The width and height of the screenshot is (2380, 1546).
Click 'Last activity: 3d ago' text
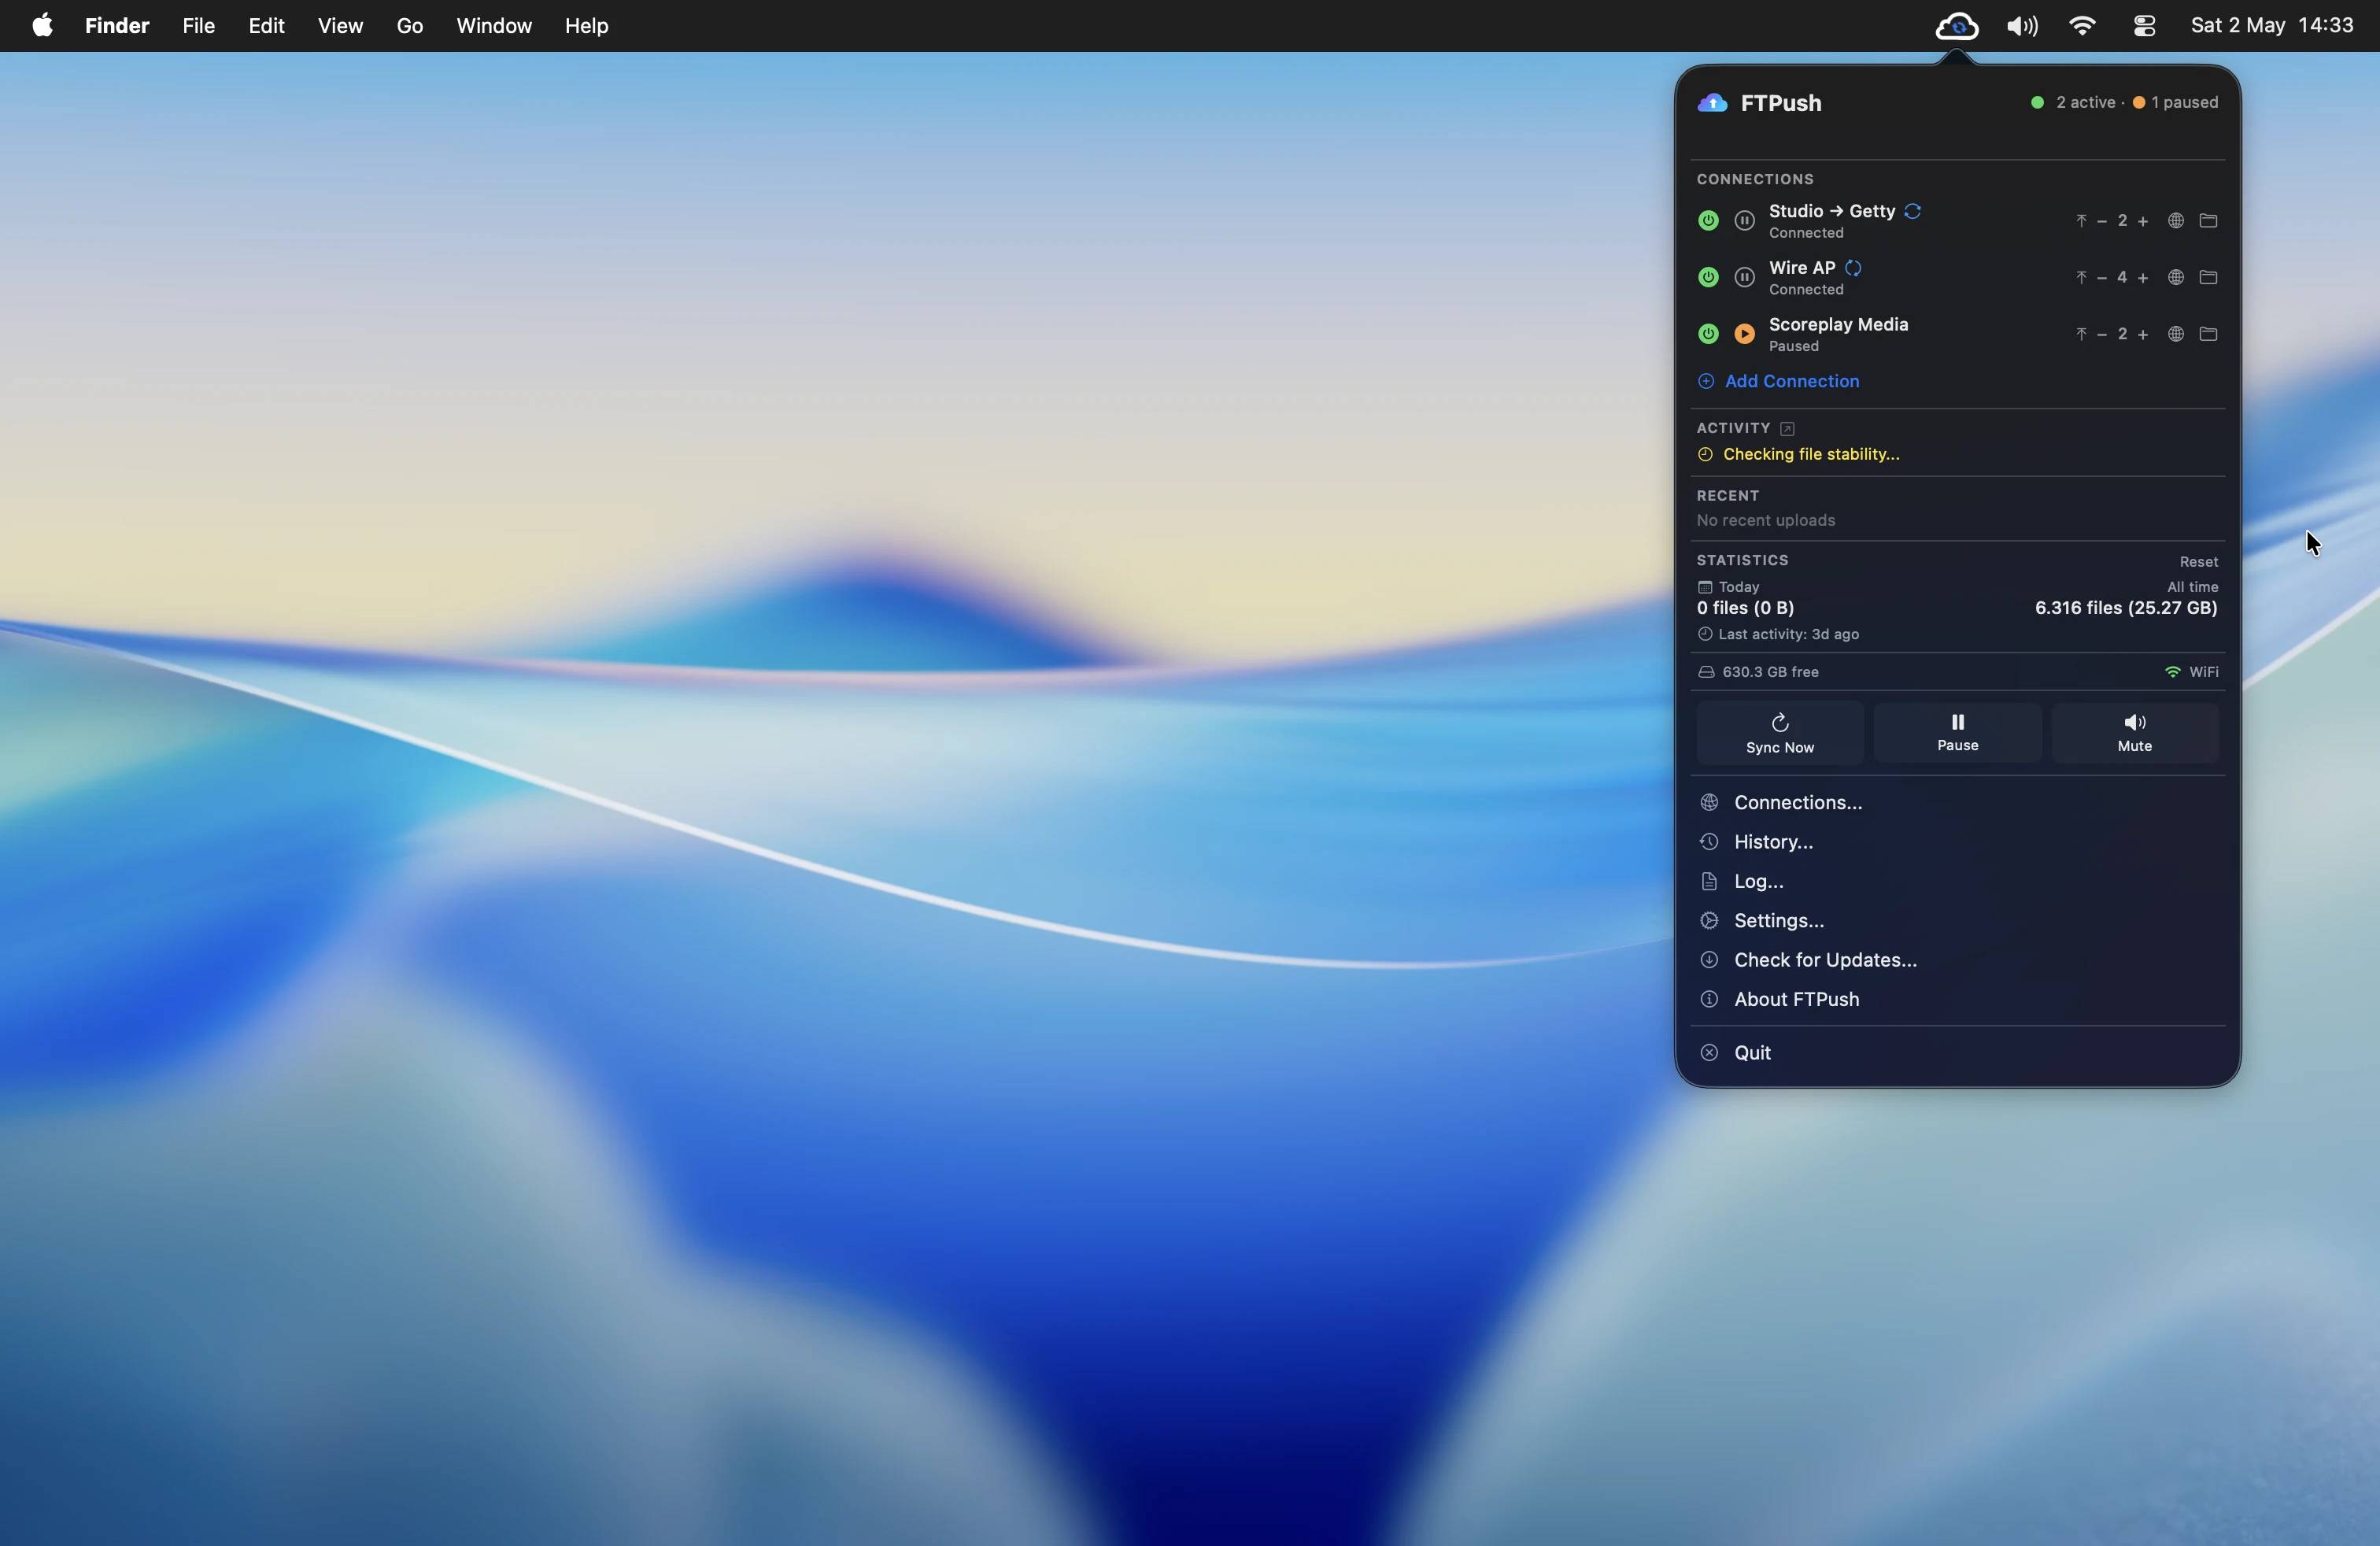pyautogui.click(x=1788, y=635)
